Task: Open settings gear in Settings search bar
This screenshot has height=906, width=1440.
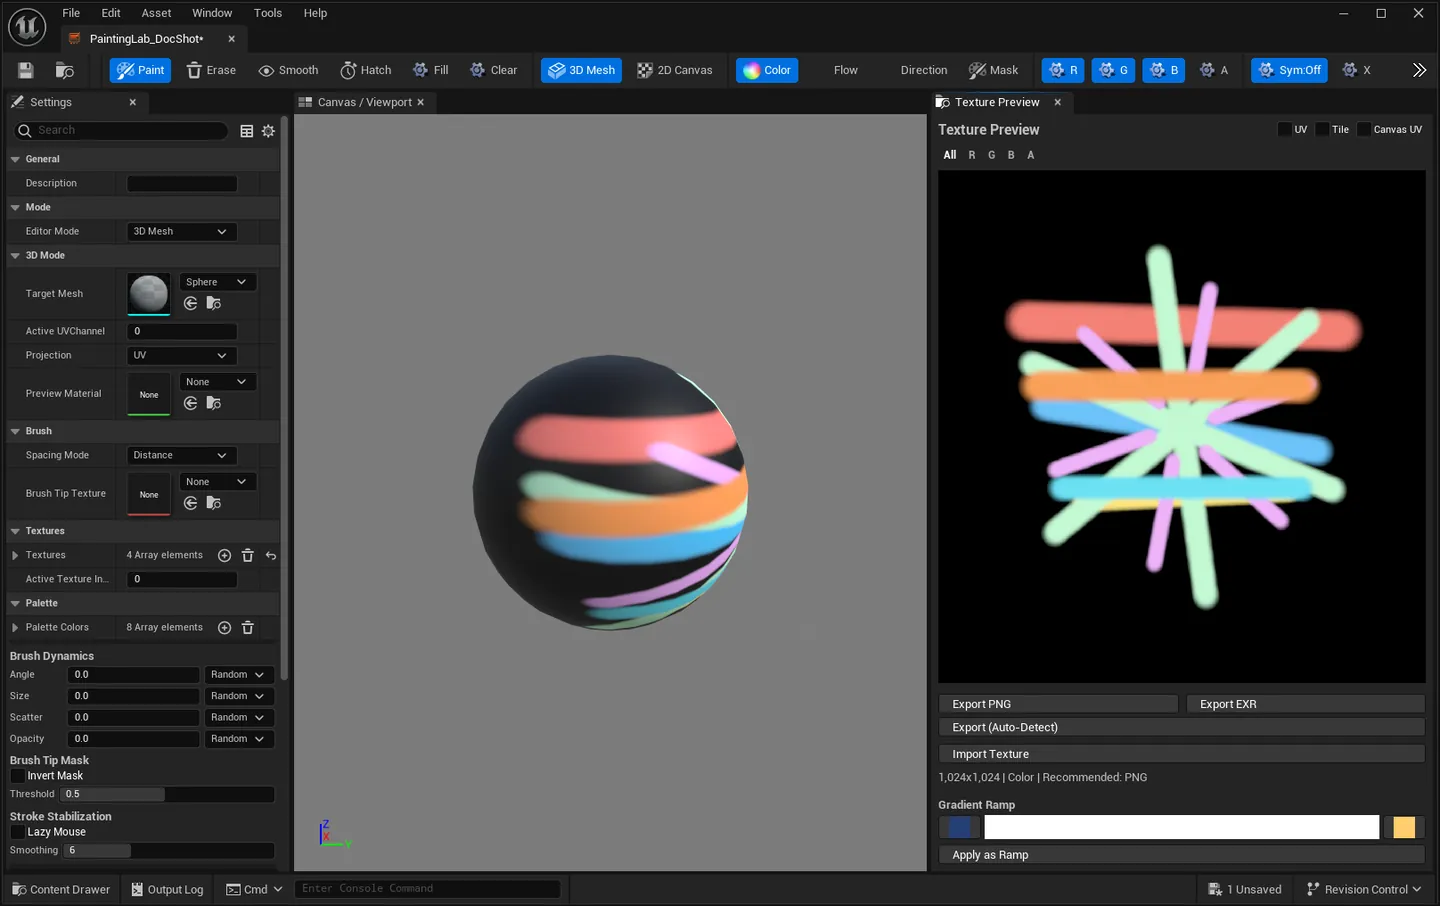Action: click(x=268, y=131)
